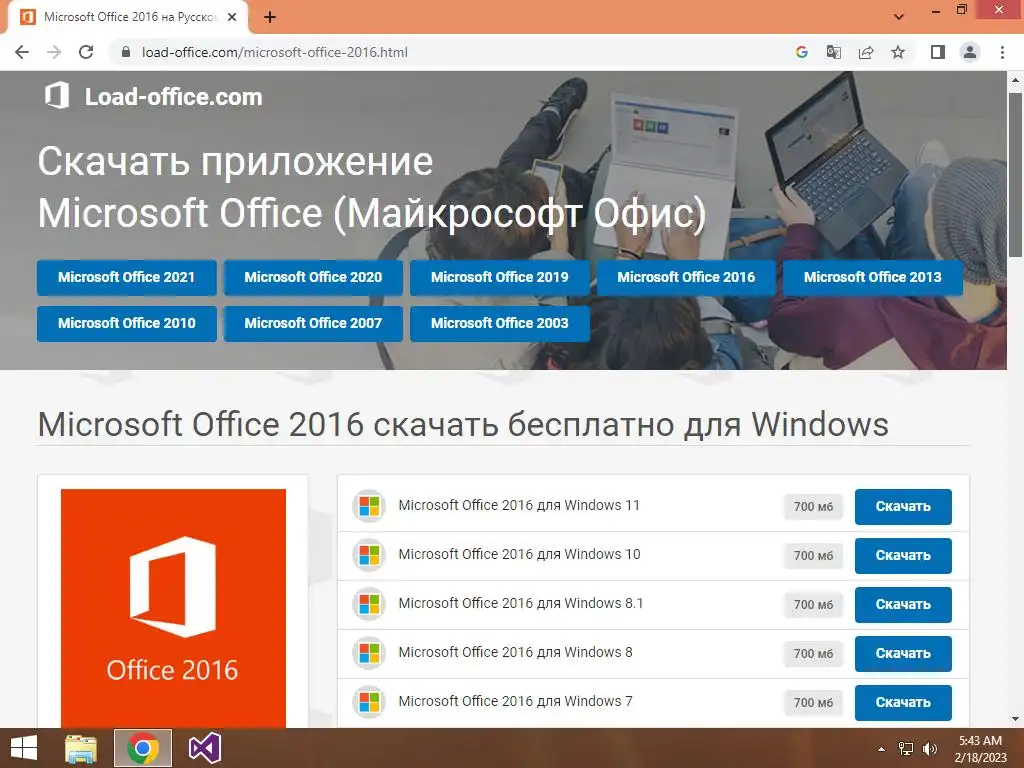Click the 700 мб label for Windows 8.1
The height and width of the screenshot is (768, 1024).
click(813, 605)
